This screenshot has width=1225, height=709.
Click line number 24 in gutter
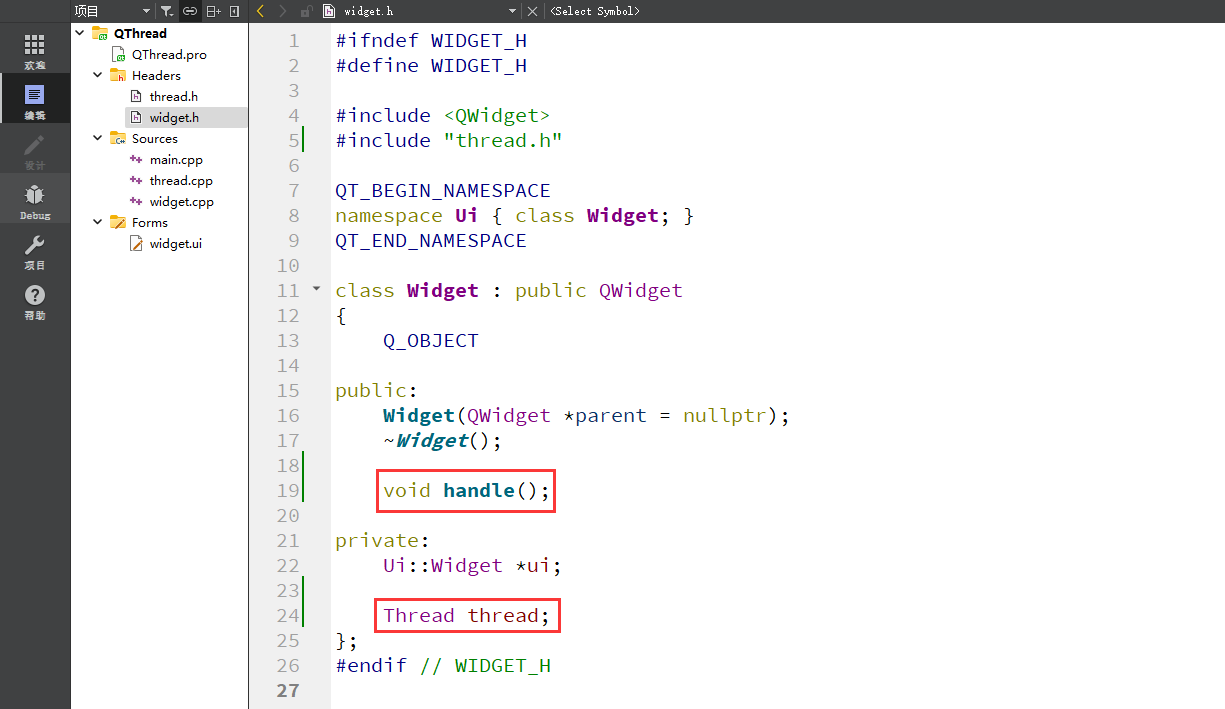[288, 615]
